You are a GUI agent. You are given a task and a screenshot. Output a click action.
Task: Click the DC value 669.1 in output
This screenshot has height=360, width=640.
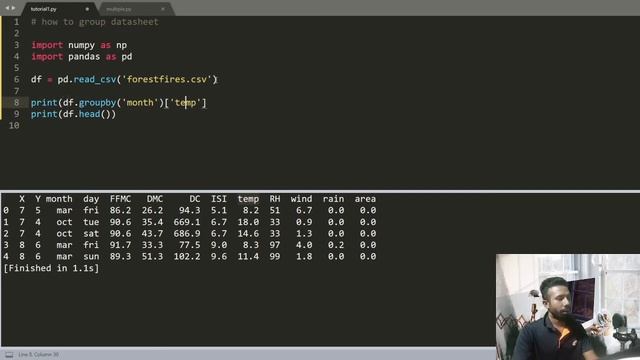pyautogui.click(x=187, y=222)
